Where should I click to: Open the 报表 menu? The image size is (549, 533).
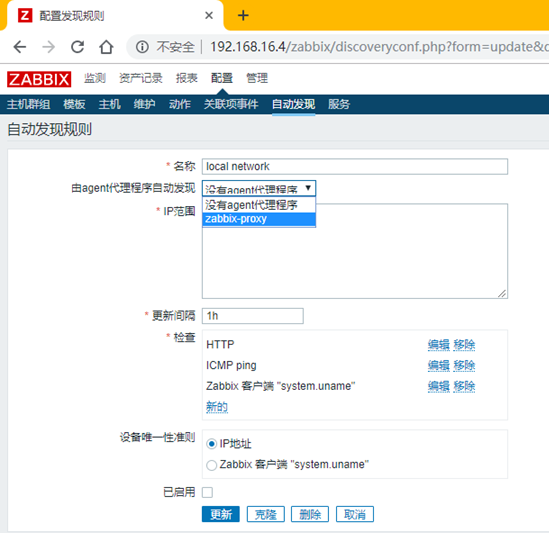point(187,78)
